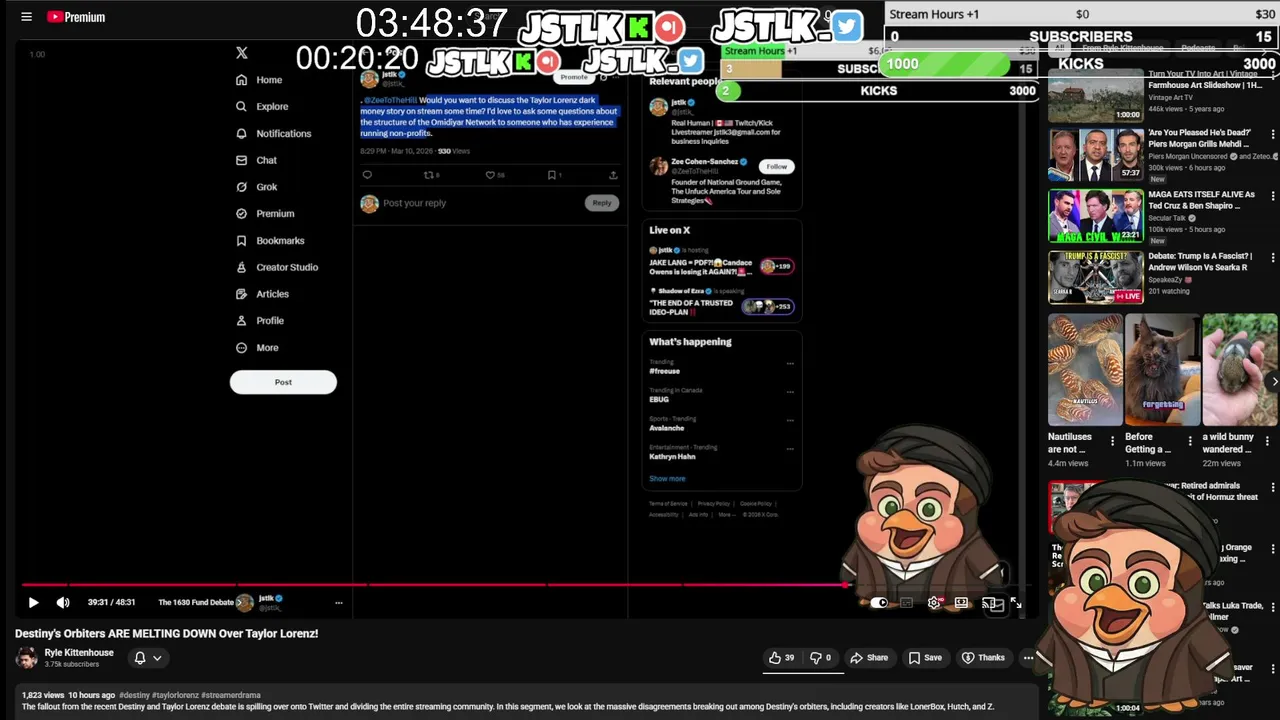Open the Shadow of Ezra live space
The image size is (1280, 720).
721,301
